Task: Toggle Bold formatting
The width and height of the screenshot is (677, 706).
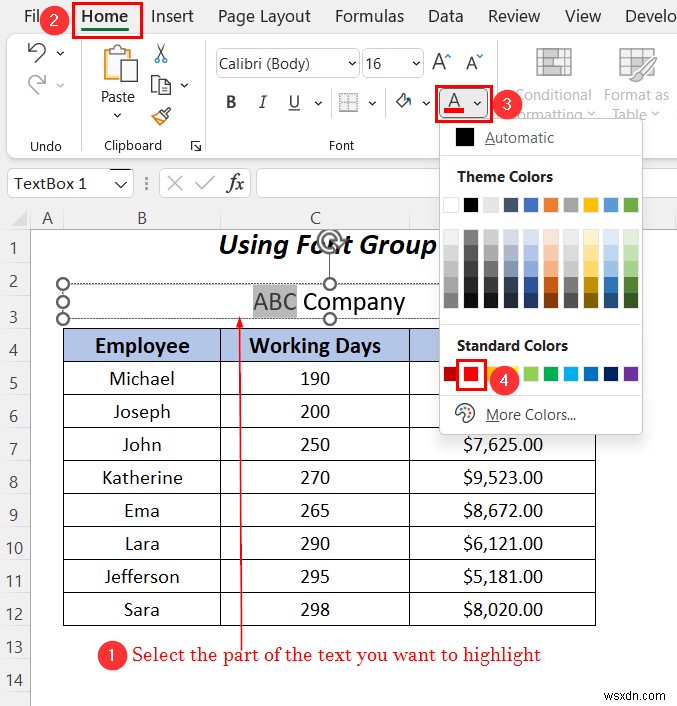Action: [231, 103]
